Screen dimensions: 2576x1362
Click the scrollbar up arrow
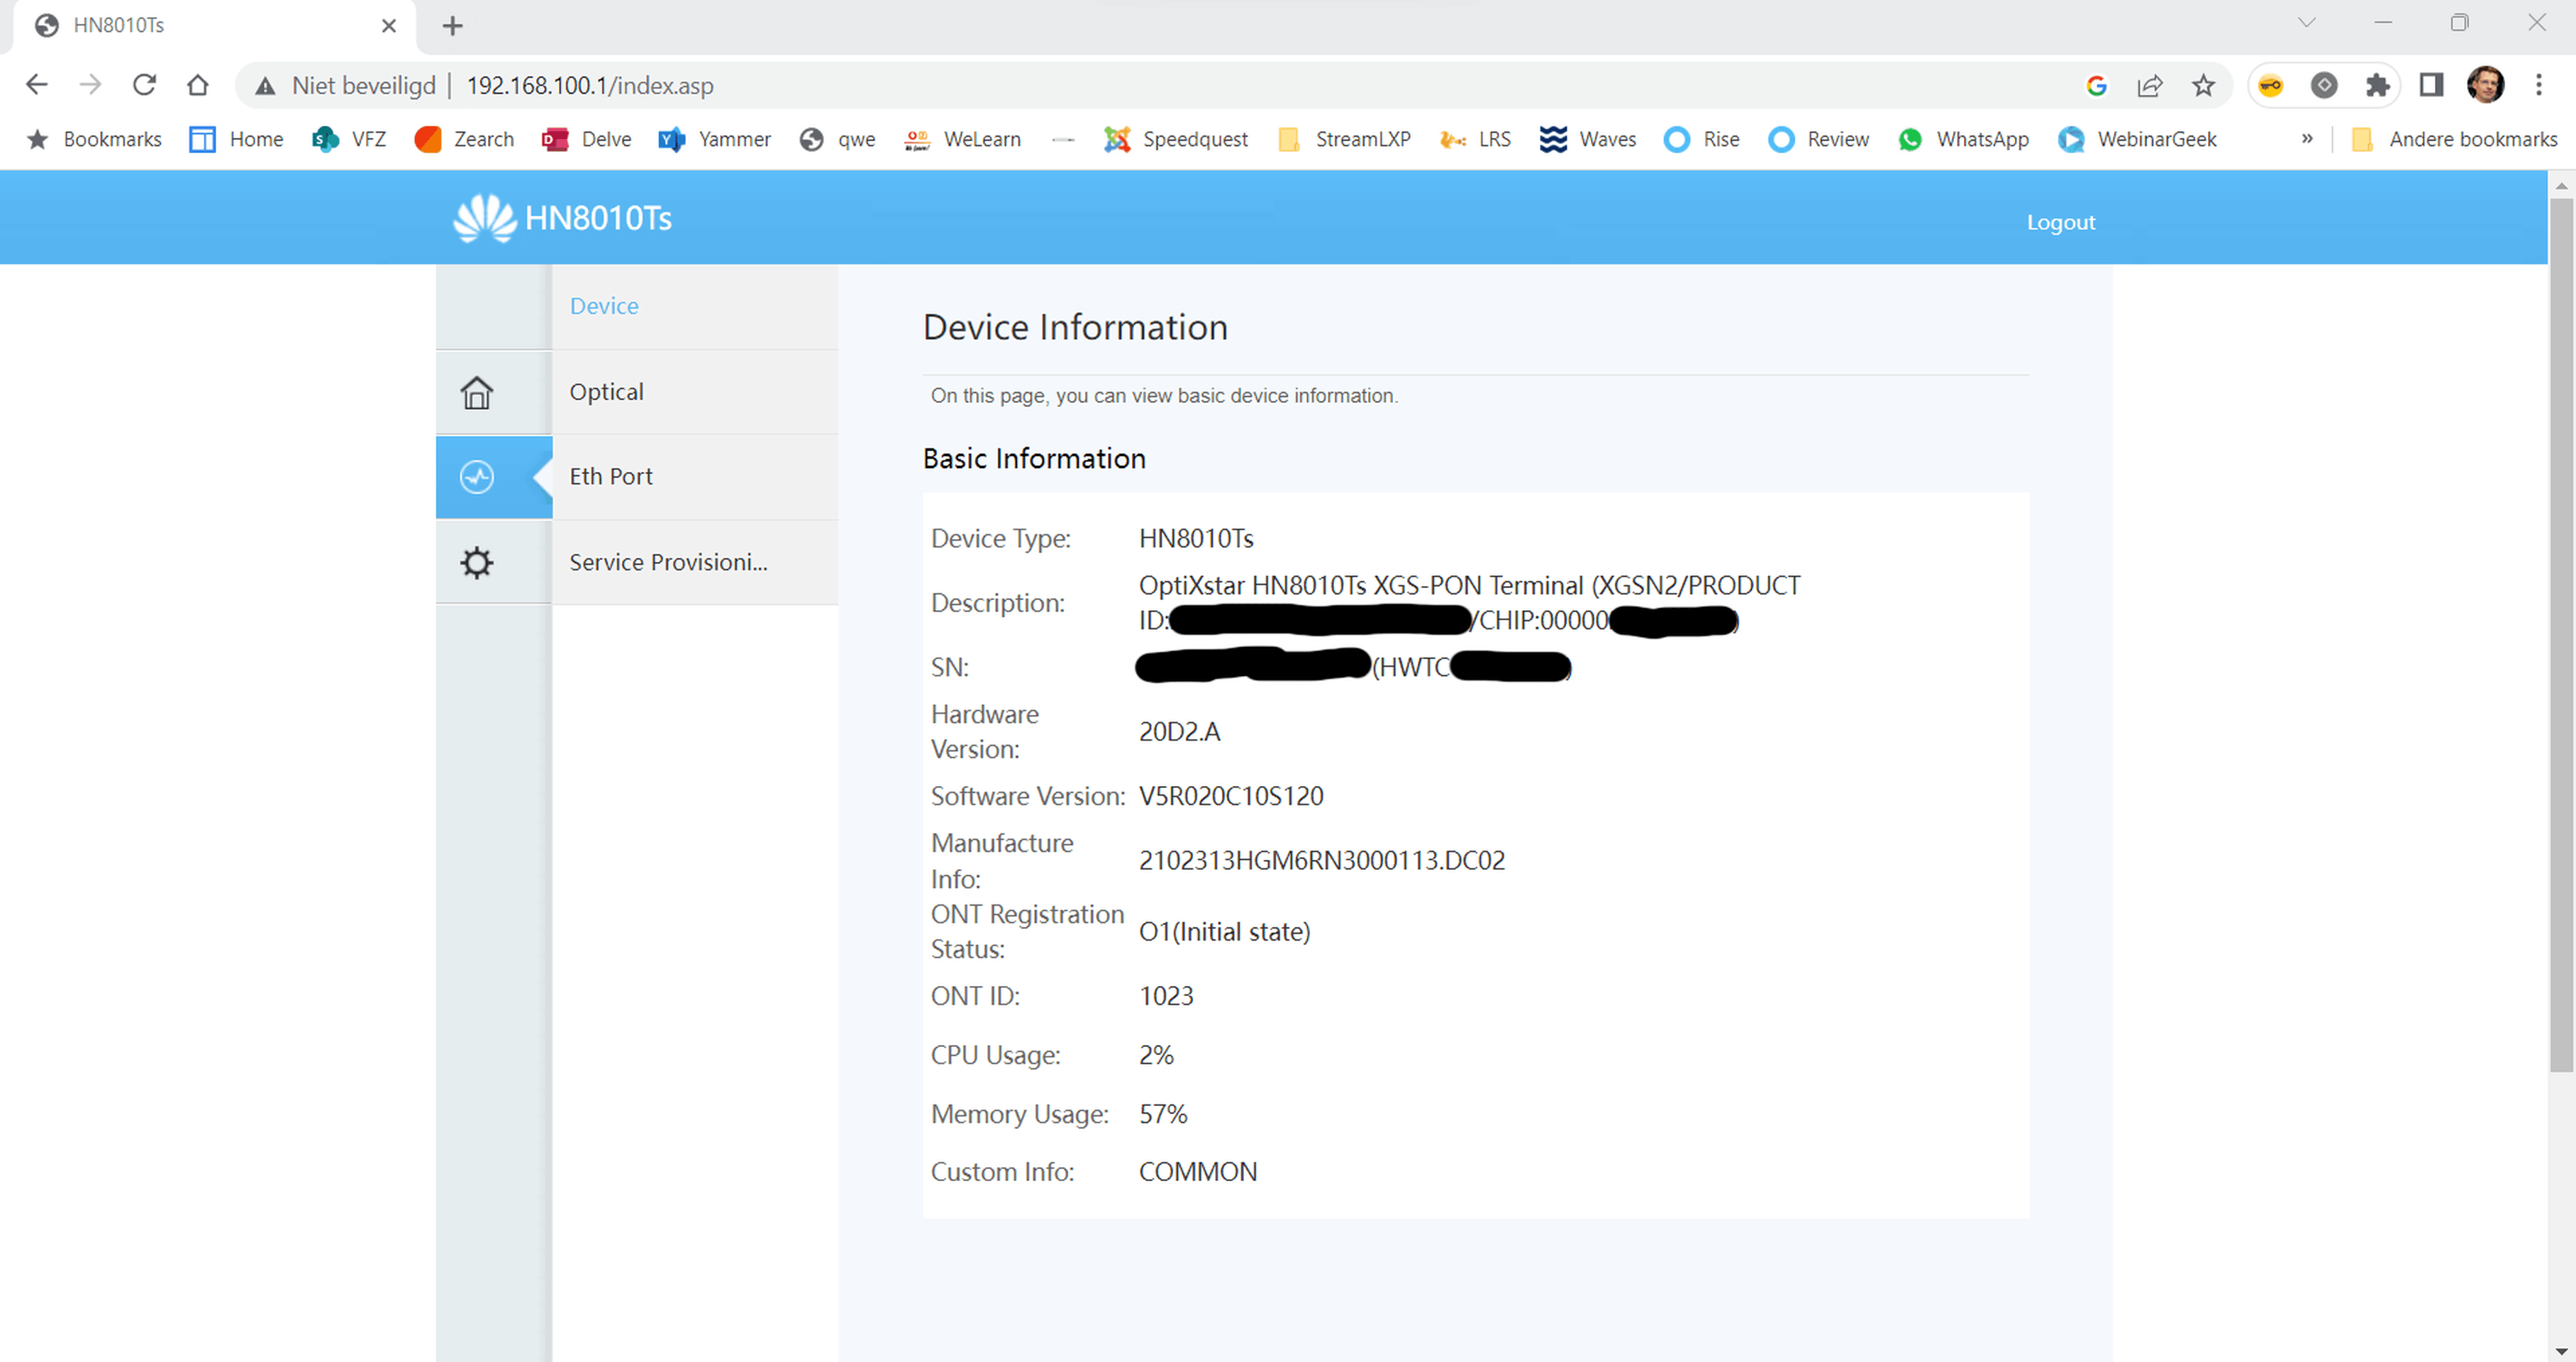[2562, 186]
